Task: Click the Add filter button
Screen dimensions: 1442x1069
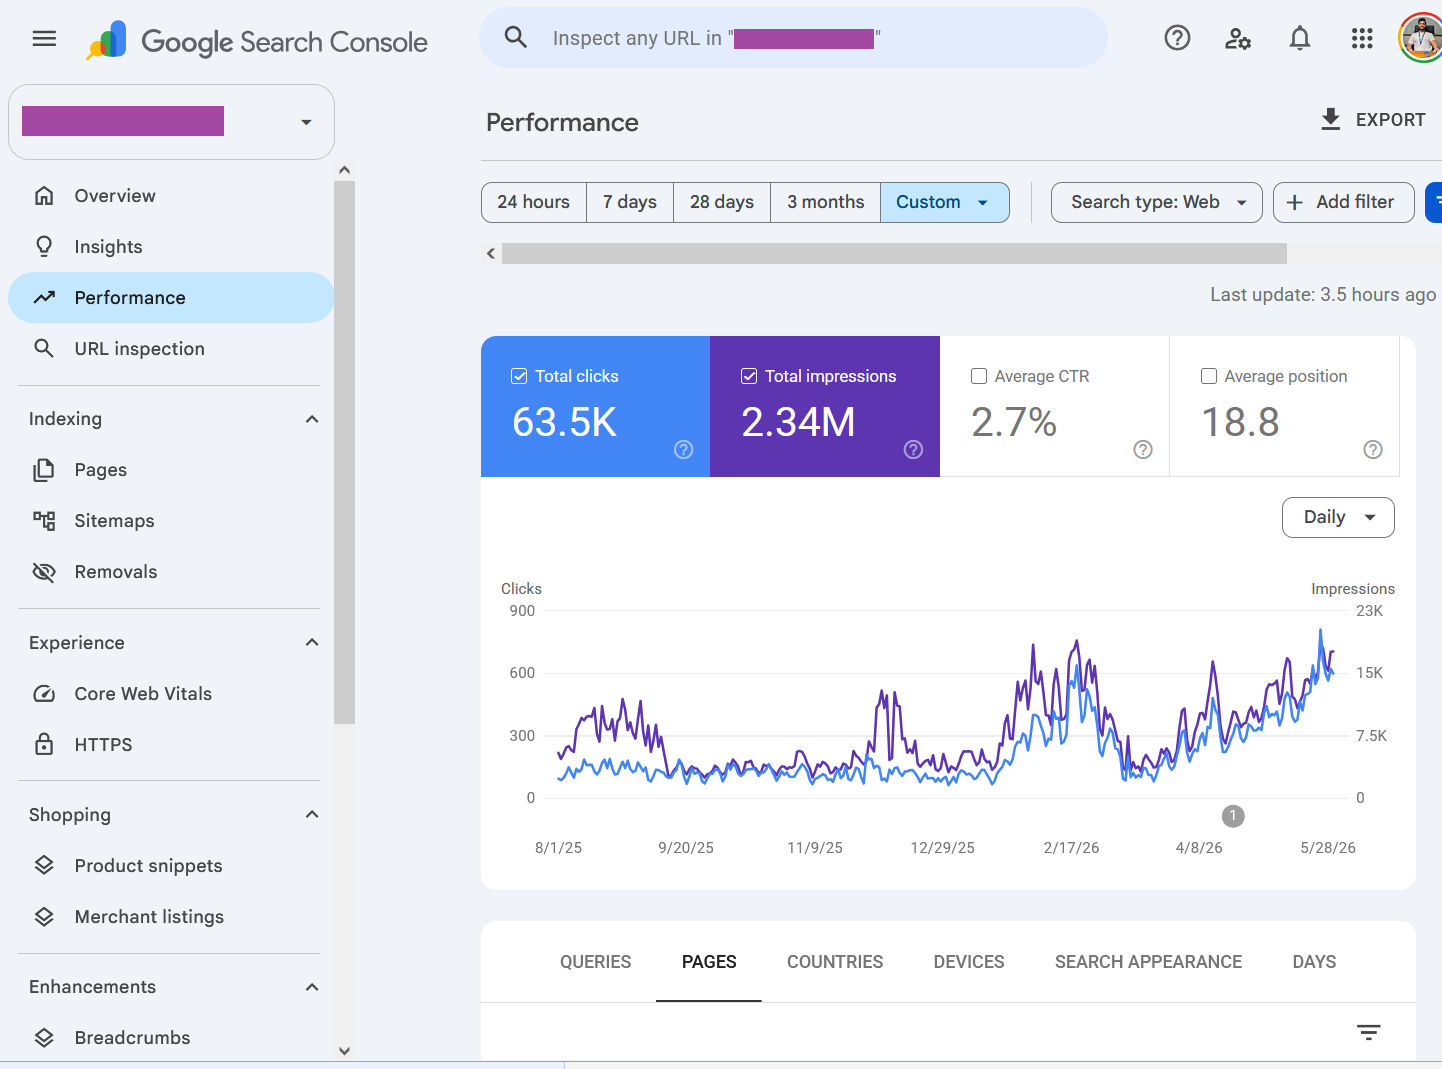Action: 1344,202
